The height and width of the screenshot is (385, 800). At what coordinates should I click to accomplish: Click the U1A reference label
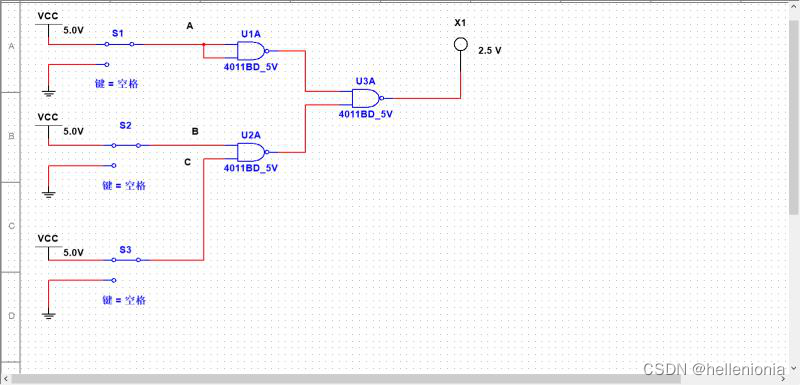[251, 34]
